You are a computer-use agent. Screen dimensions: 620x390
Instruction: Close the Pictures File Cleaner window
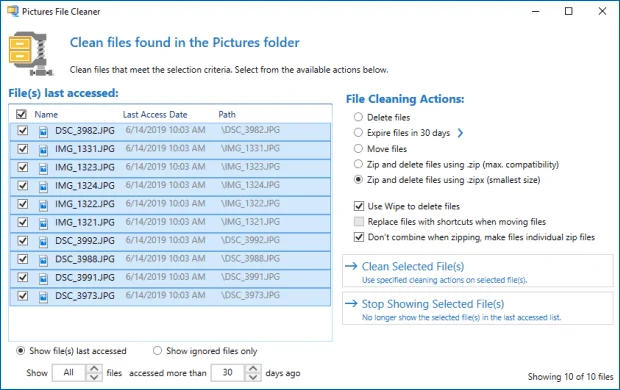click(602, 11)
